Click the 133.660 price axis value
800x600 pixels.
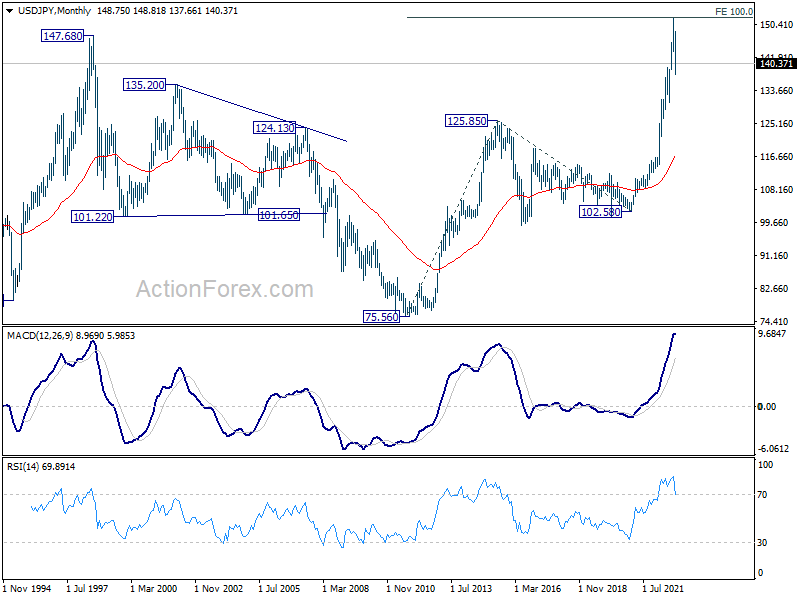click(x=776, y=90)
